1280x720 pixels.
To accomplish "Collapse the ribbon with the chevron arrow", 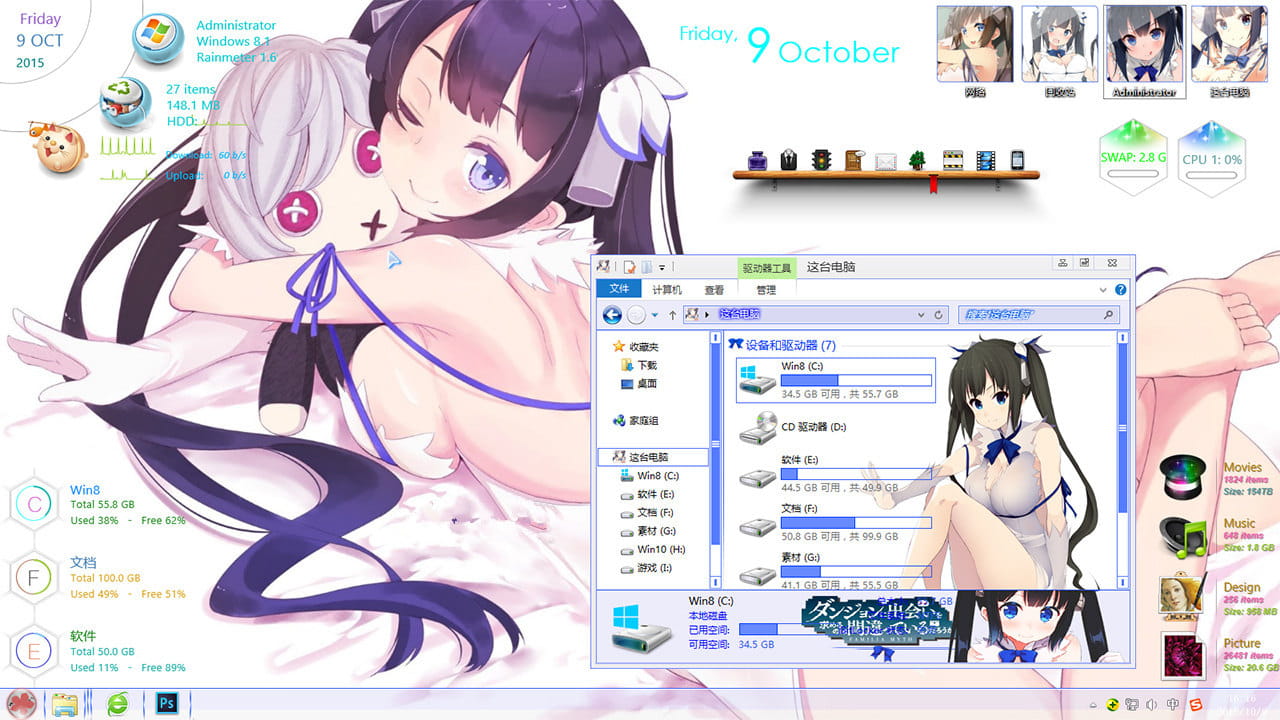I will 1103,289.
